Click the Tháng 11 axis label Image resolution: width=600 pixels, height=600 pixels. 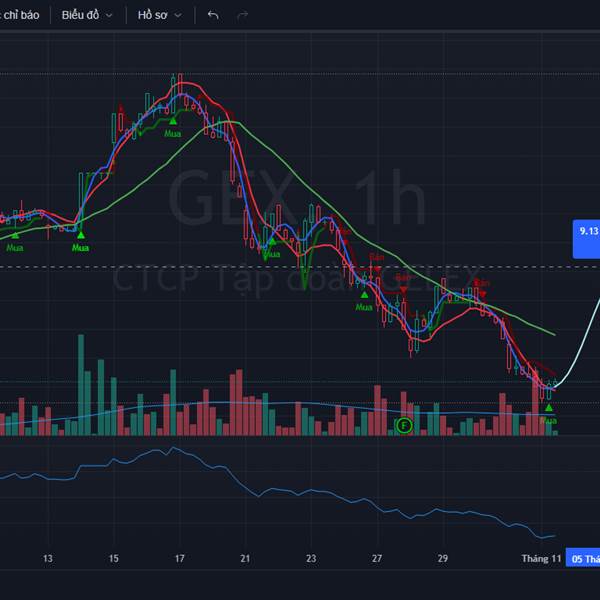541,559
